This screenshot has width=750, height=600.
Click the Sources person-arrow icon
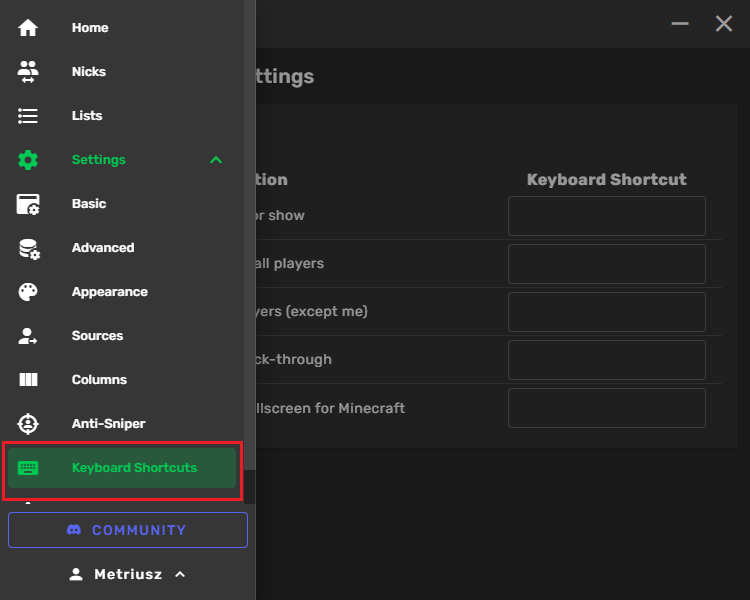coord(28,336)
